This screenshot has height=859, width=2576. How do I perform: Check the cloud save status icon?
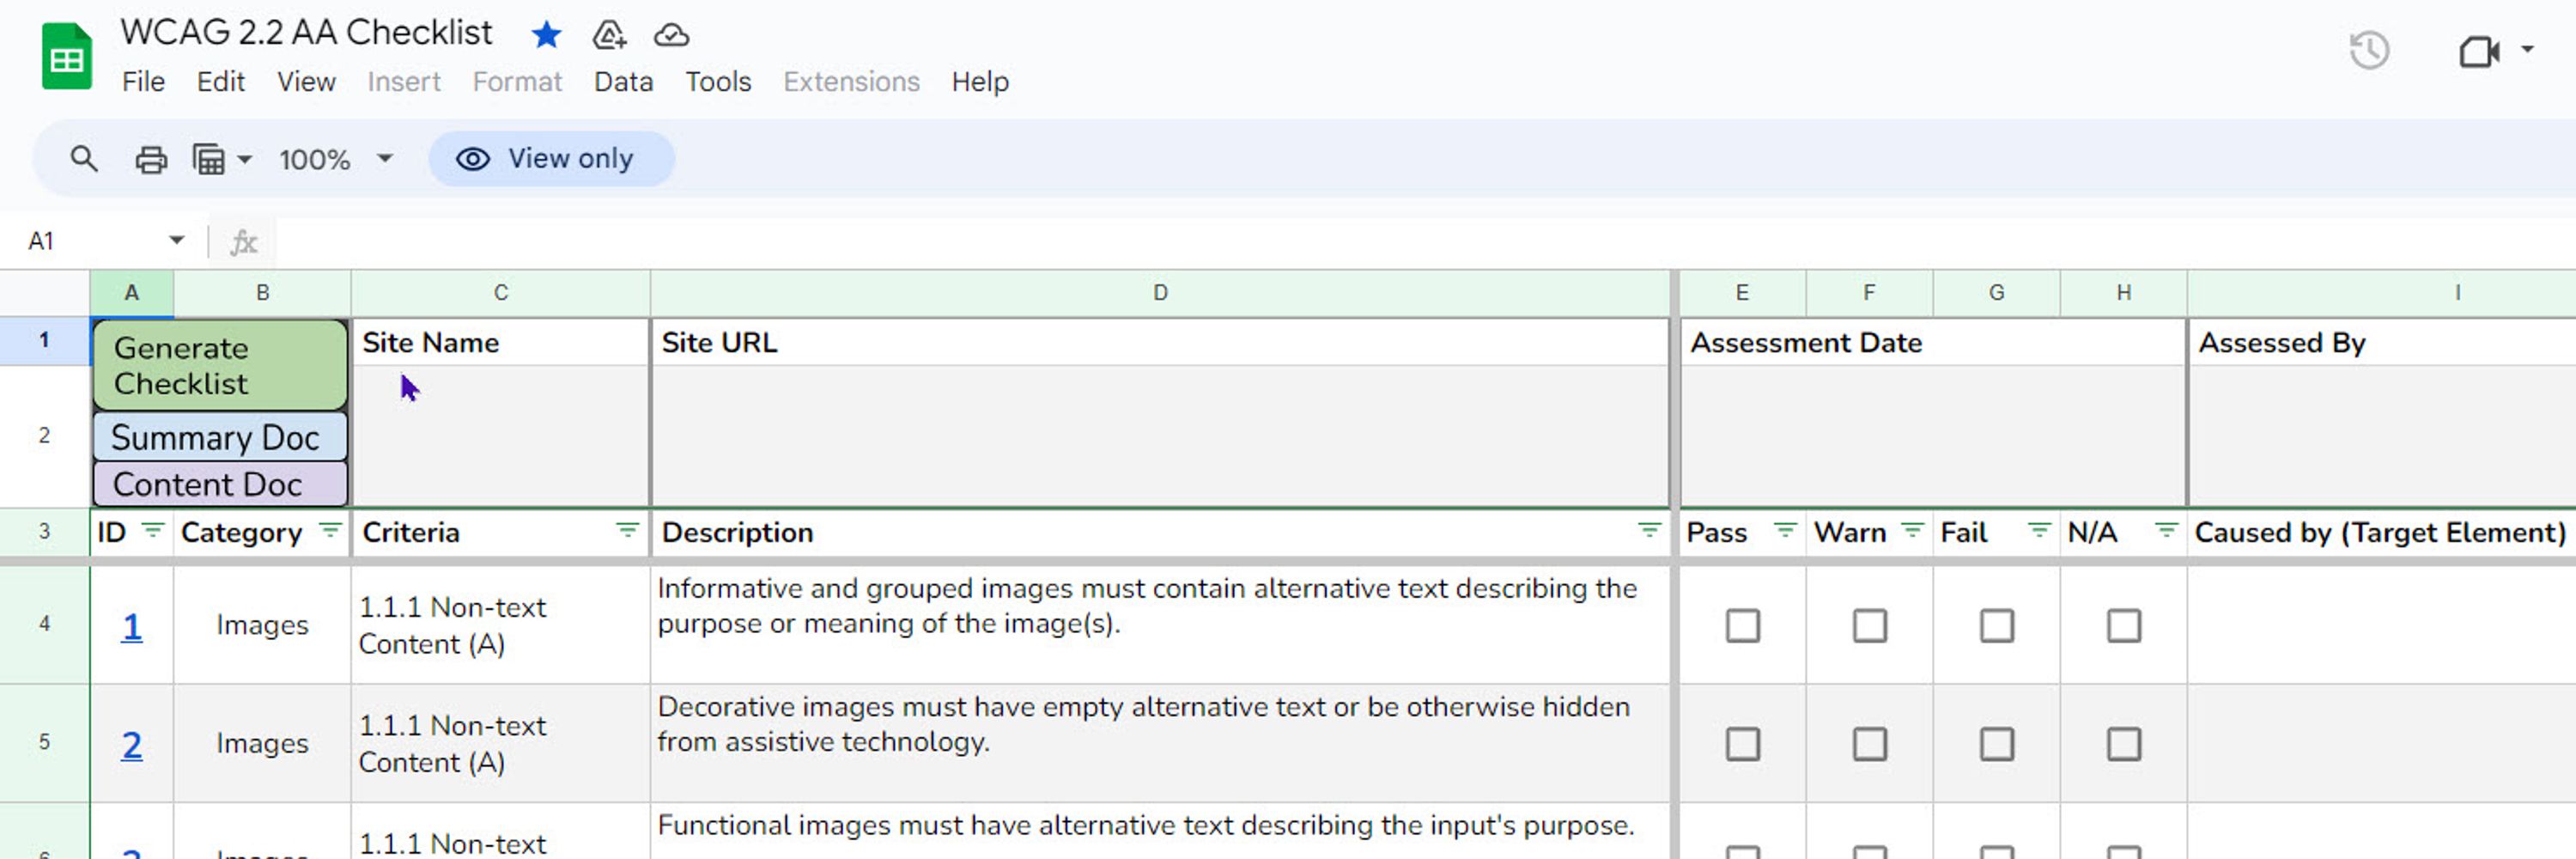tap(671, 35)
